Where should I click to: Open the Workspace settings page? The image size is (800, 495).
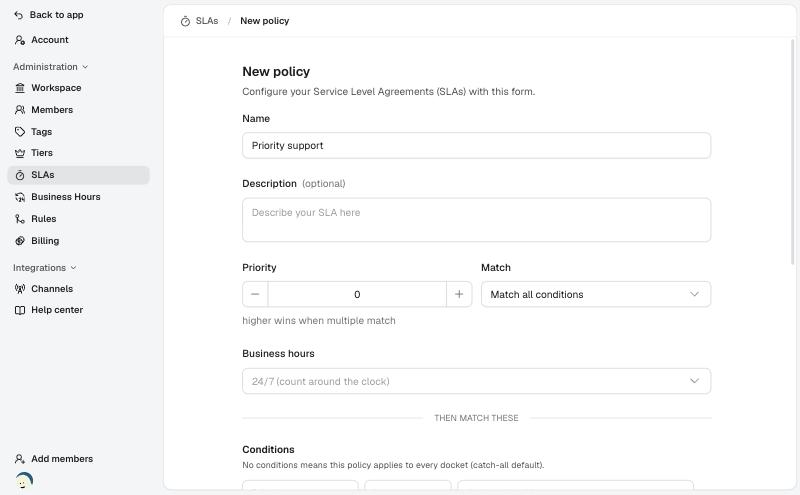[x=79, y=88]
